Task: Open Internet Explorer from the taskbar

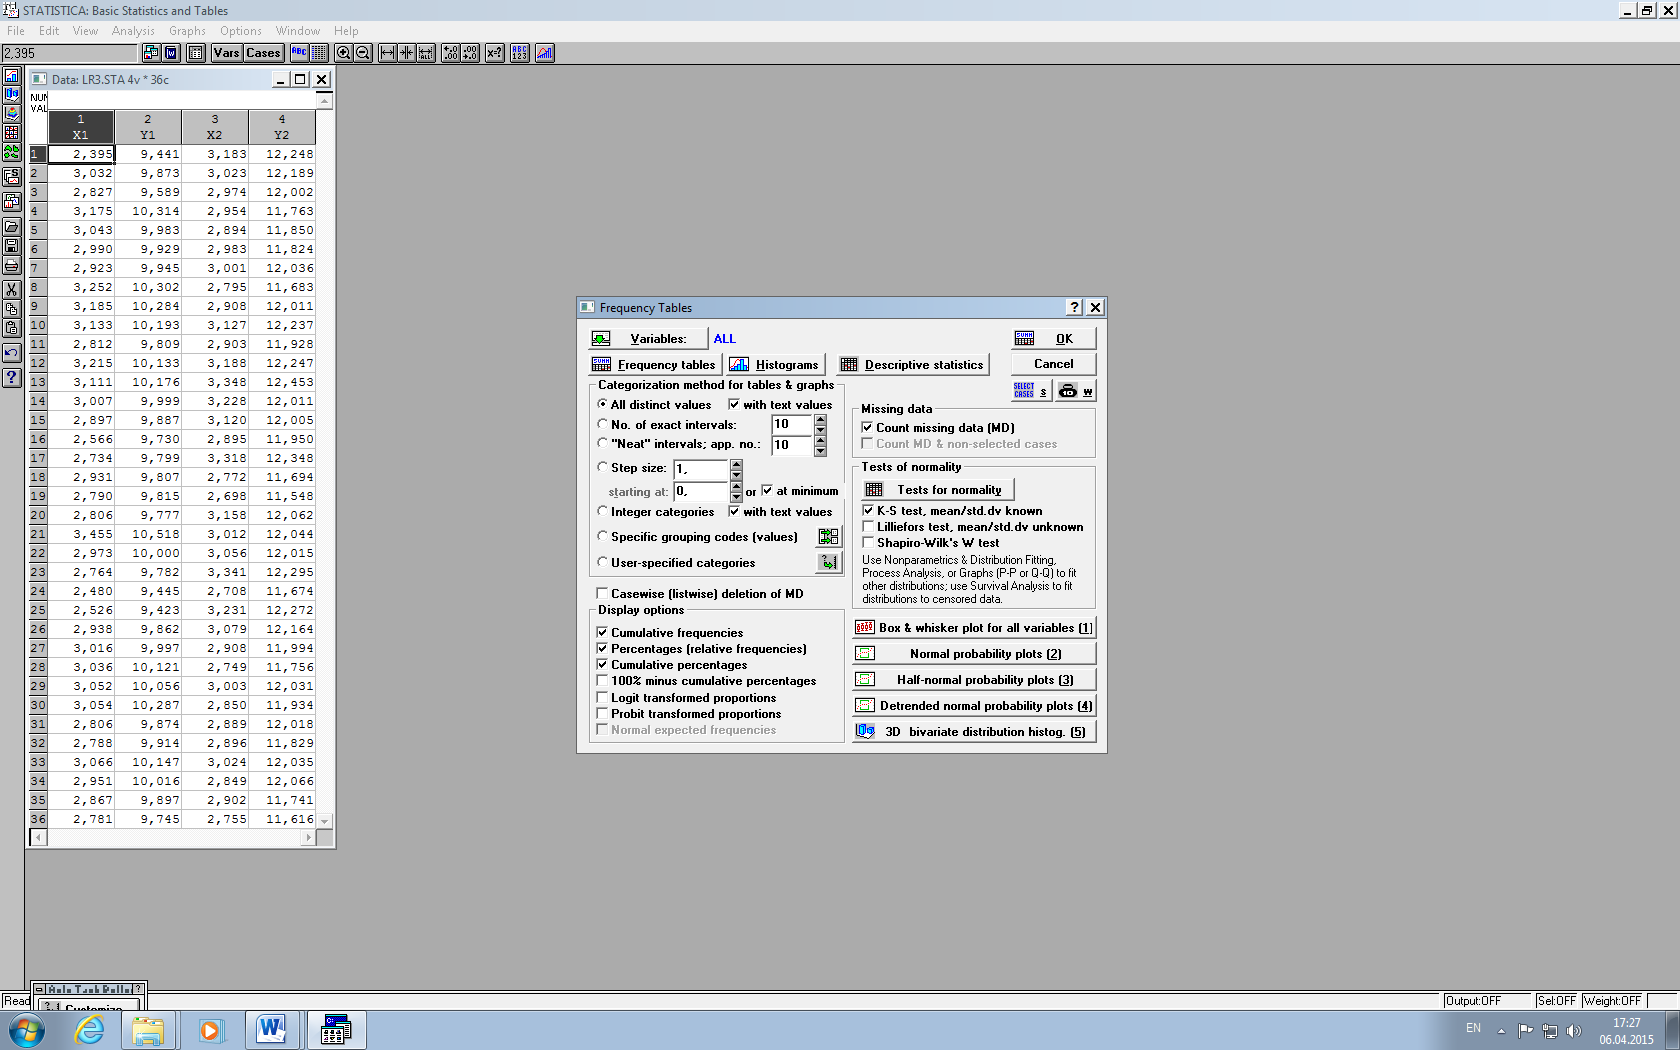Action: 88,1030
